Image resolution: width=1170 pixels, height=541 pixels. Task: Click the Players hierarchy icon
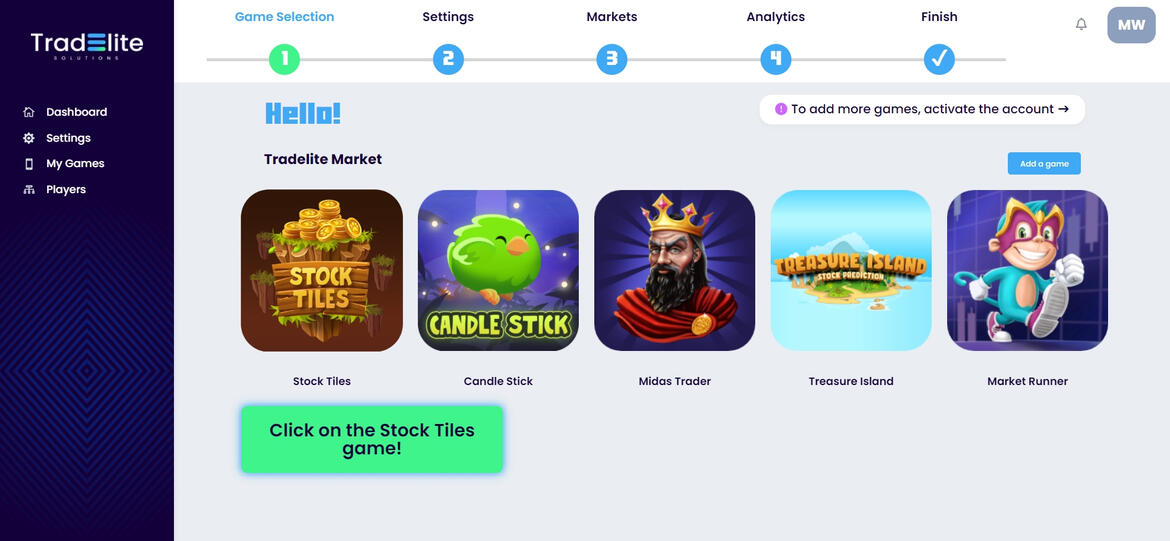click(x=29, y=190)
